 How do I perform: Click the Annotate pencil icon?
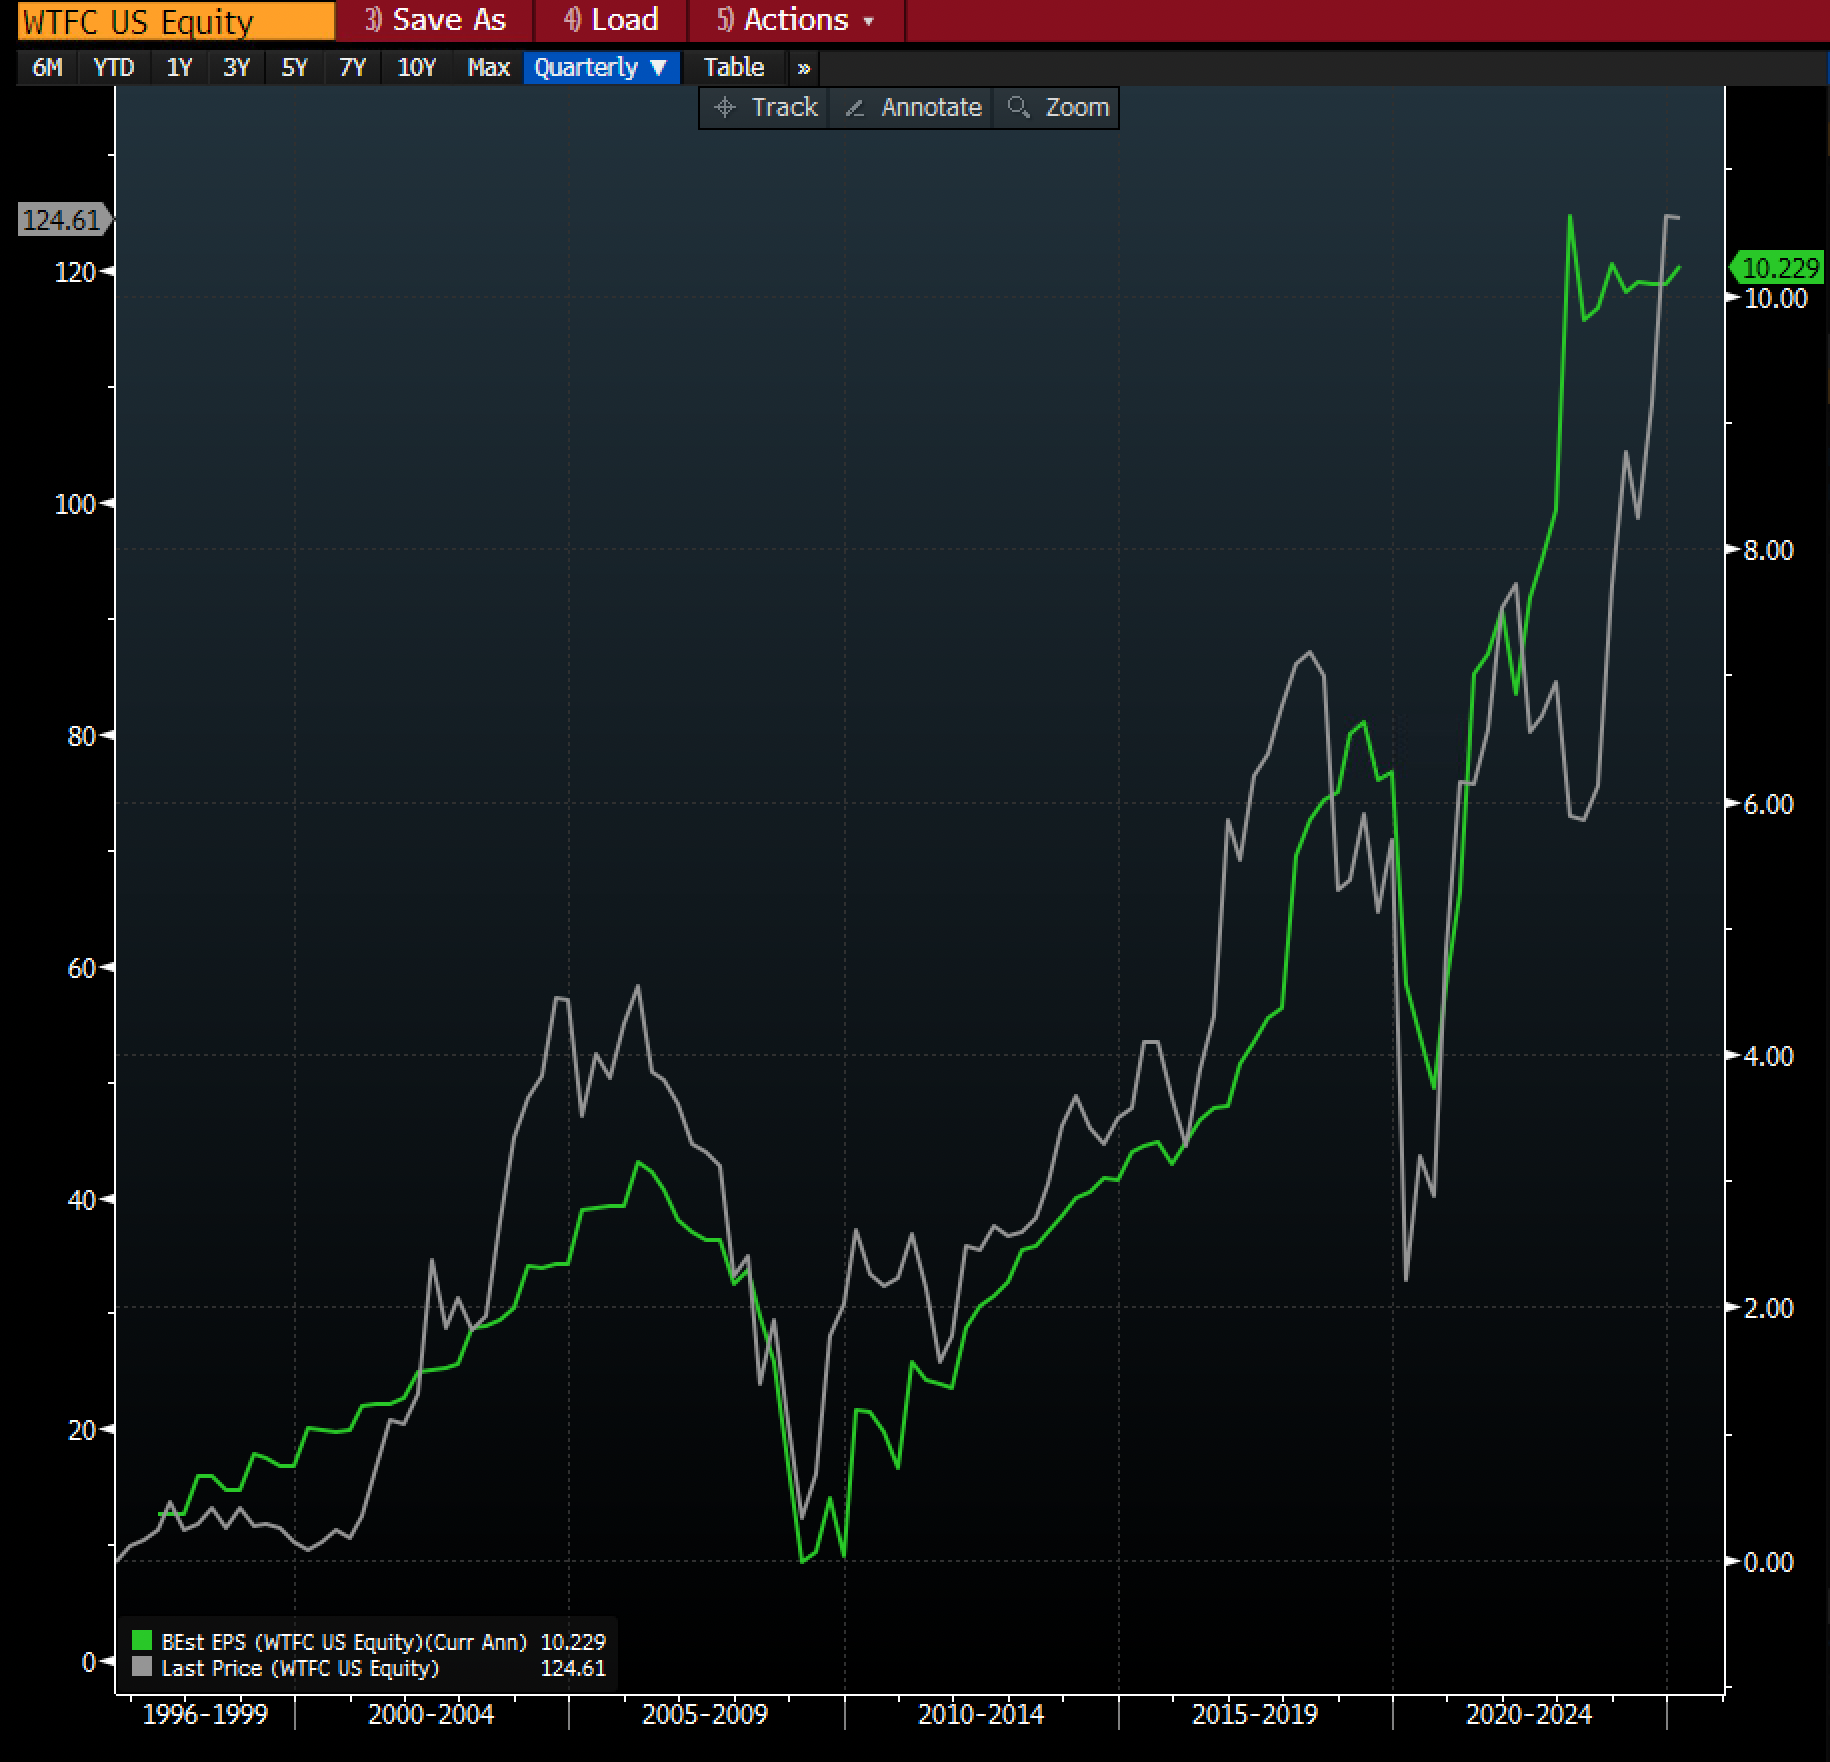point(855,108)
